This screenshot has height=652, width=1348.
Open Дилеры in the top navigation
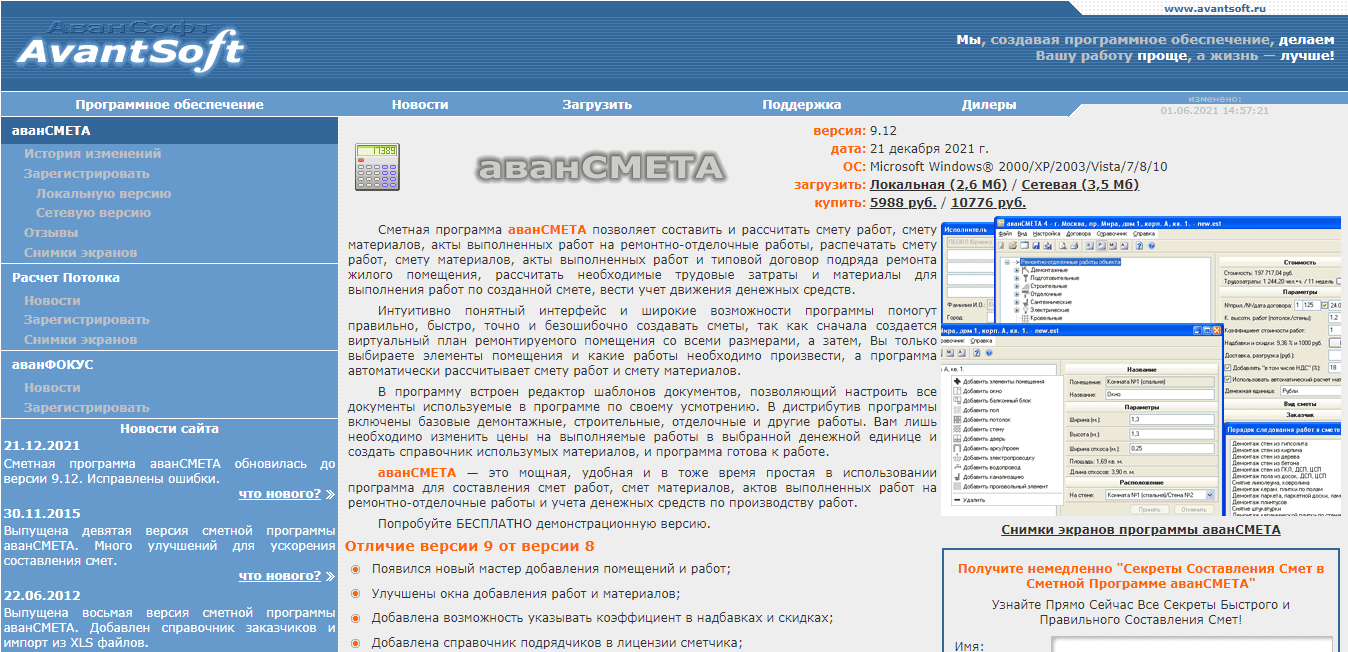(x=989, y=104)
